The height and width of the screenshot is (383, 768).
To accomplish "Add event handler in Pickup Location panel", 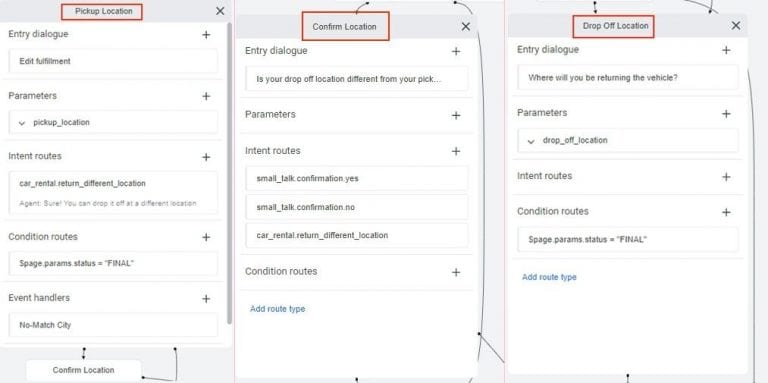I will coord(206,299).
